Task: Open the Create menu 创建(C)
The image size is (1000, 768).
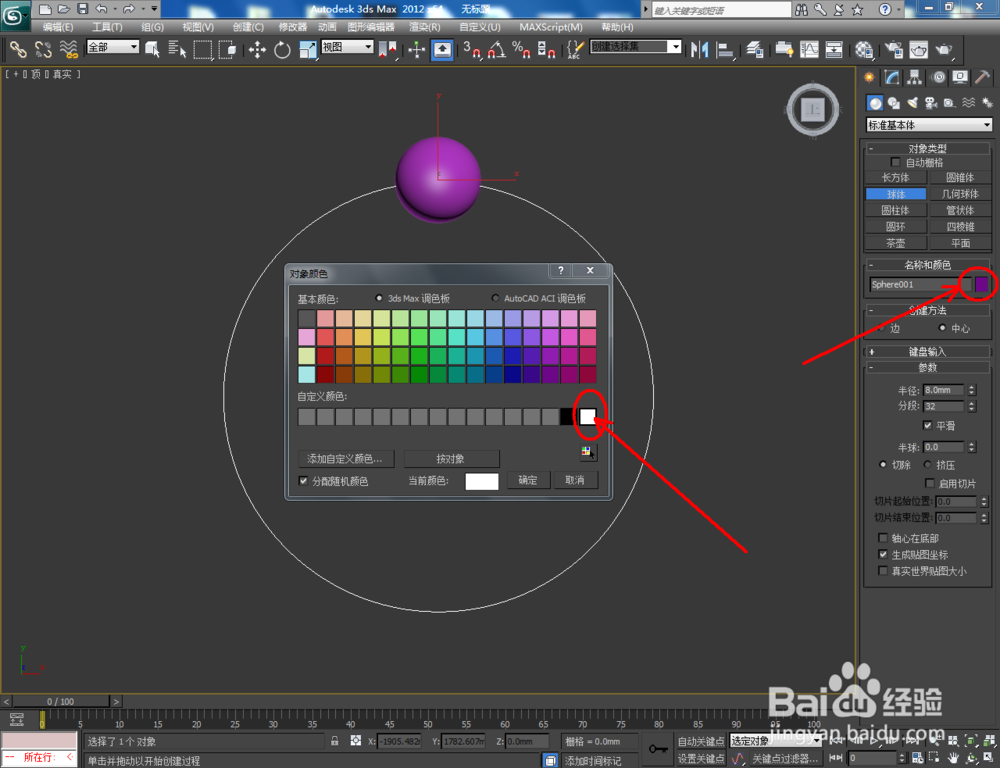Action: [248, 27]
